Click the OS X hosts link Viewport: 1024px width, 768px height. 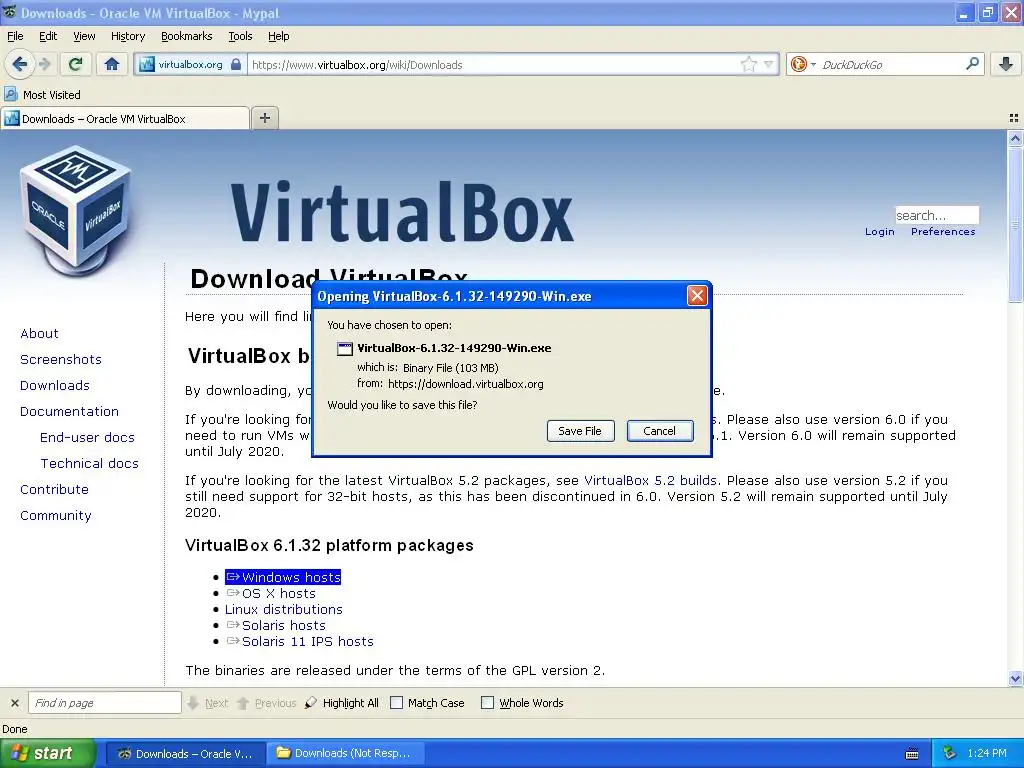pos(271,594)
